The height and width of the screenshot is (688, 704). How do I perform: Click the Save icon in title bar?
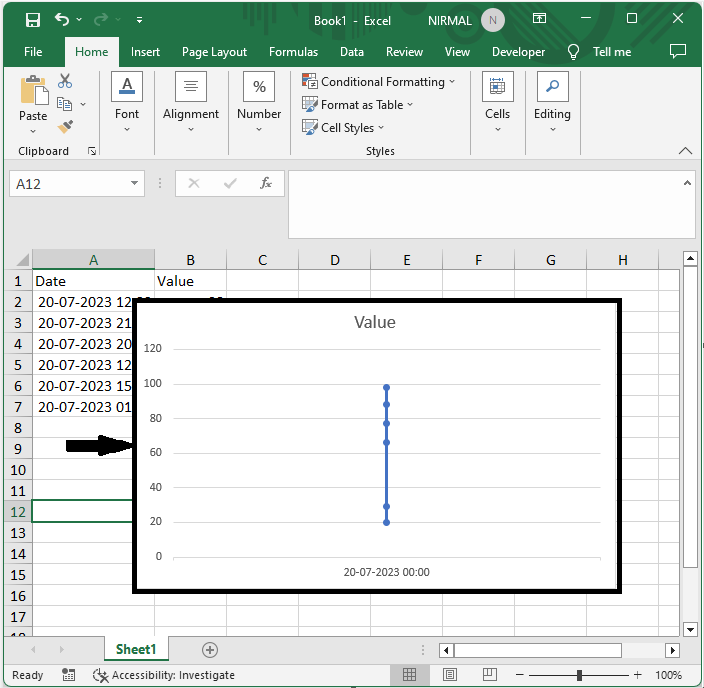pos(33,20)
